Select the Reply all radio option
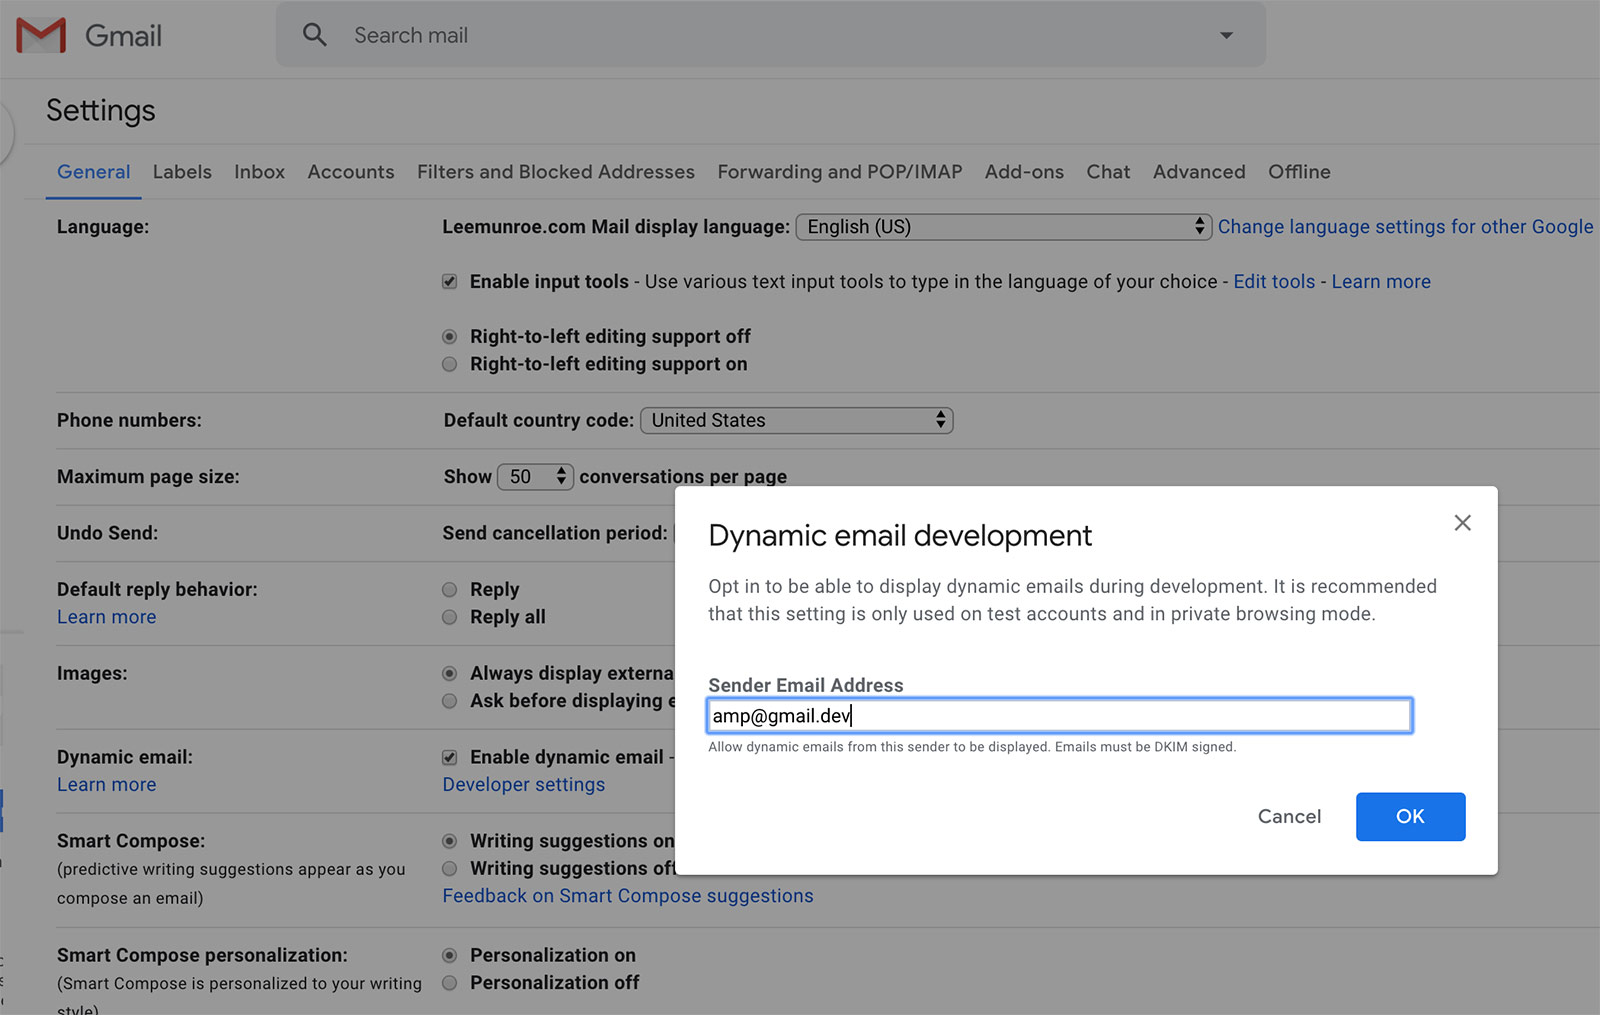 click(x=450, y=618)
